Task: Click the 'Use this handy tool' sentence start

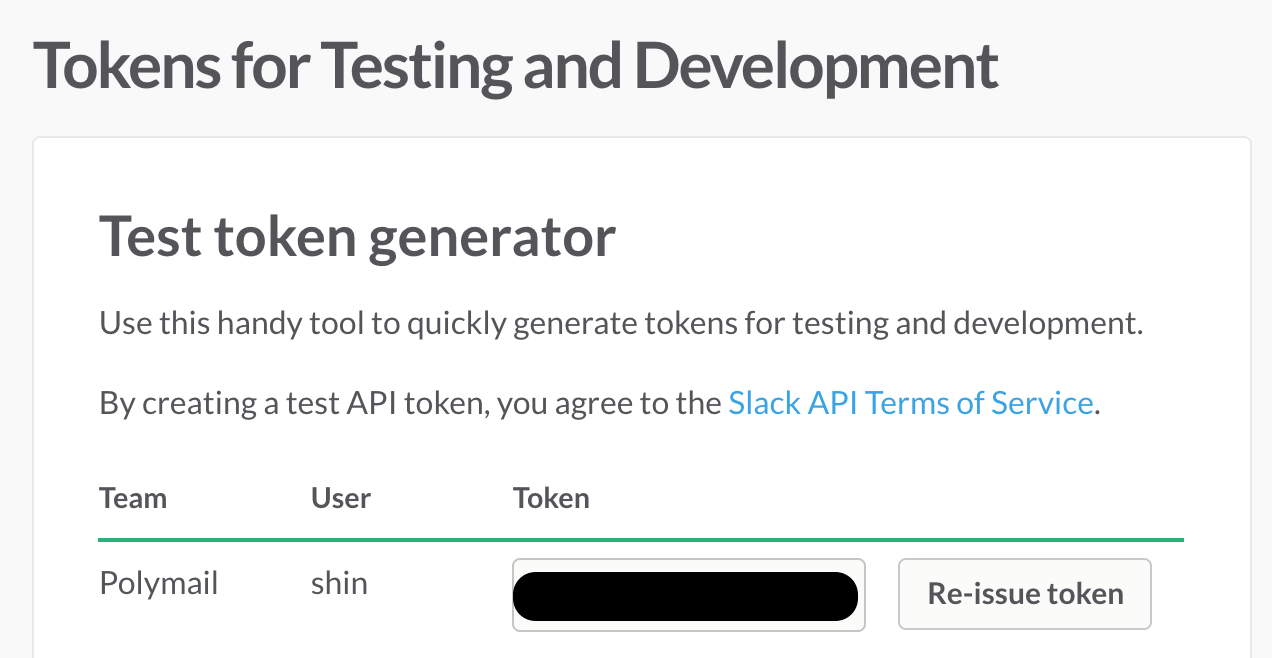Action: pos(200,324)
